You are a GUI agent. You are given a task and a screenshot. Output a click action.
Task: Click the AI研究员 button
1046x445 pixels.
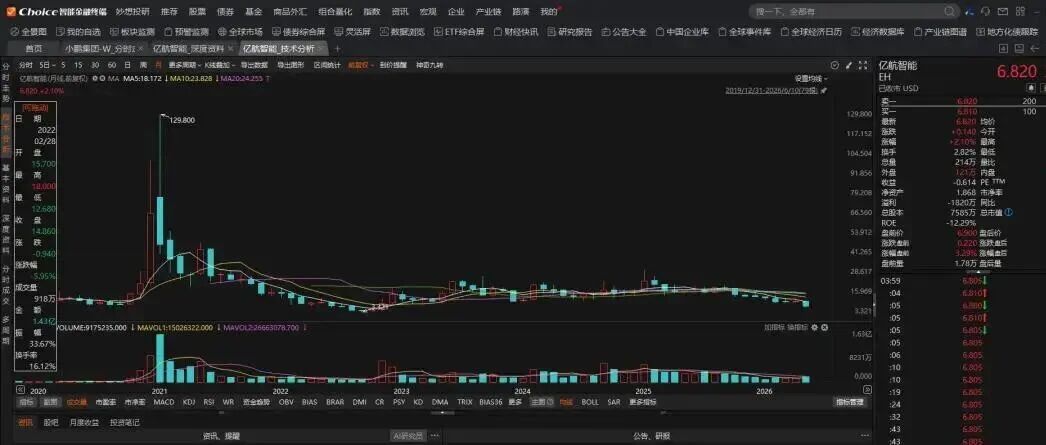click(x=409, y=436)
